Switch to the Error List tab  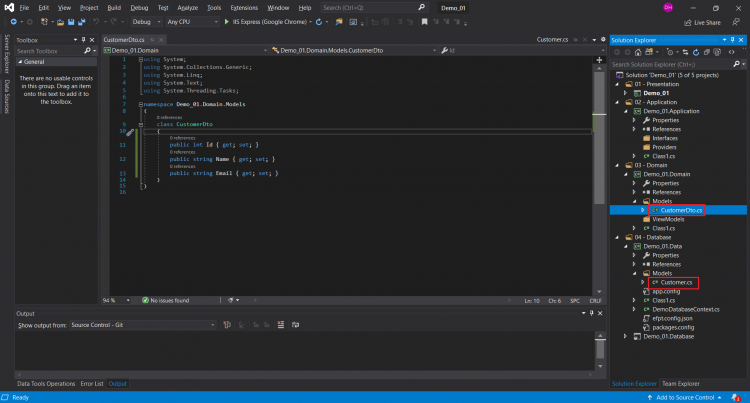click(x=92, y=384)
